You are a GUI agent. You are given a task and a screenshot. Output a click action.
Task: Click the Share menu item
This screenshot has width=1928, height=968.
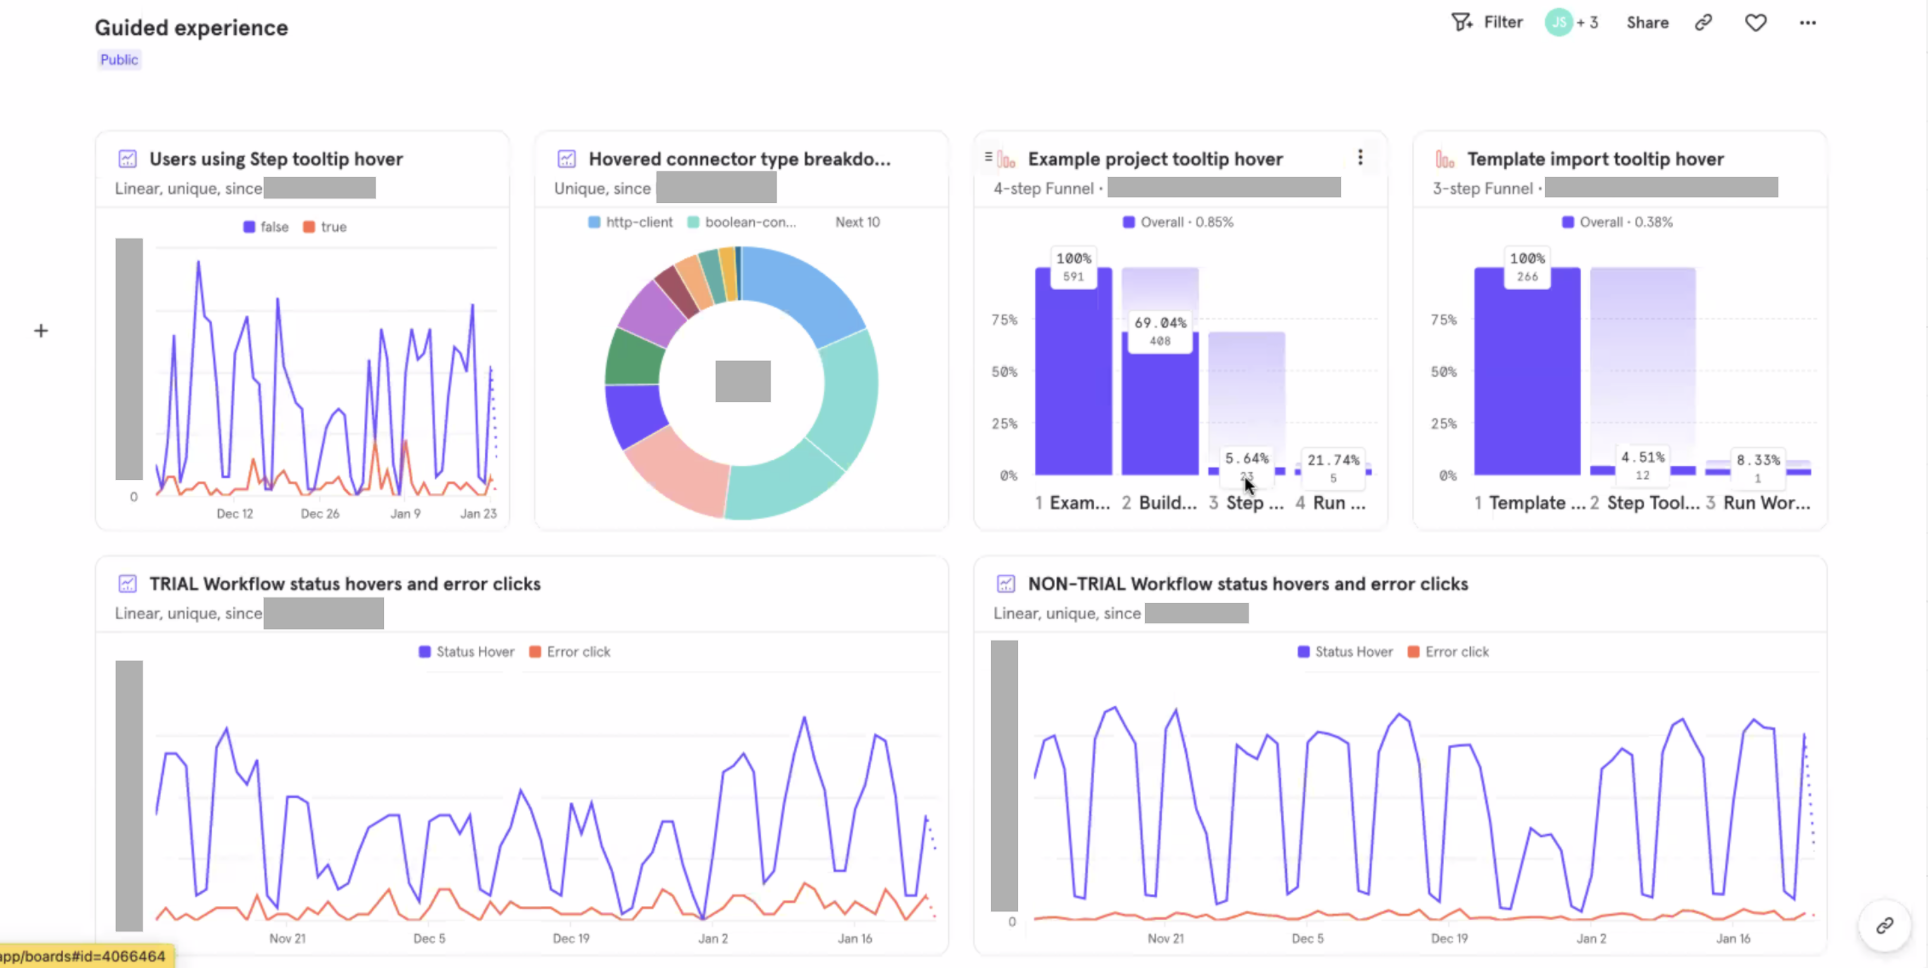pos(1647,21)
